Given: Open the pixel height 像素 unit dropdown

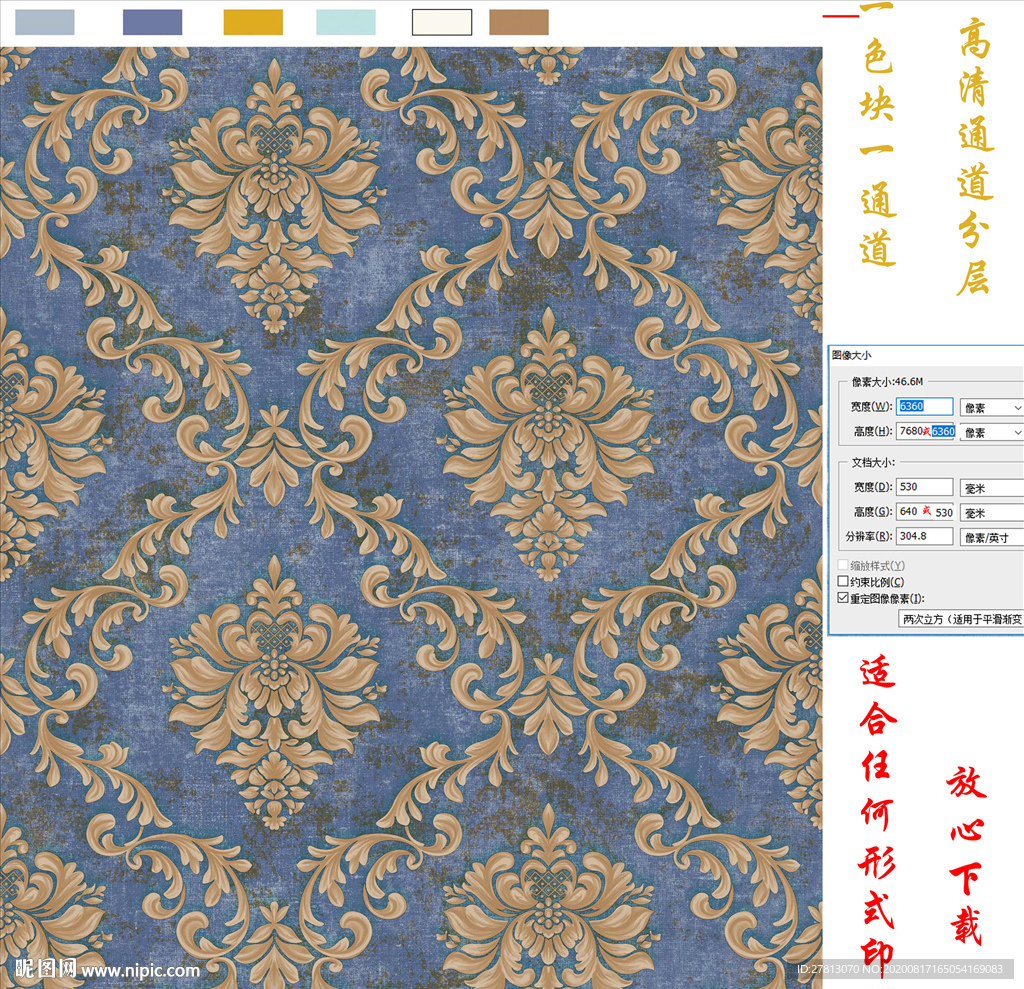Looking at the screenshot, I should (x=991, y=432).
